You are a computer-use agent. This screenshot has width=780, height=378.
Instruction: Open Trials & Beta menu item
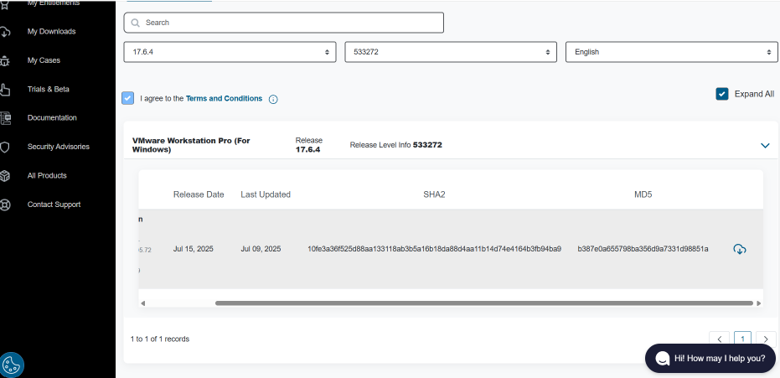tap(48, 89)
